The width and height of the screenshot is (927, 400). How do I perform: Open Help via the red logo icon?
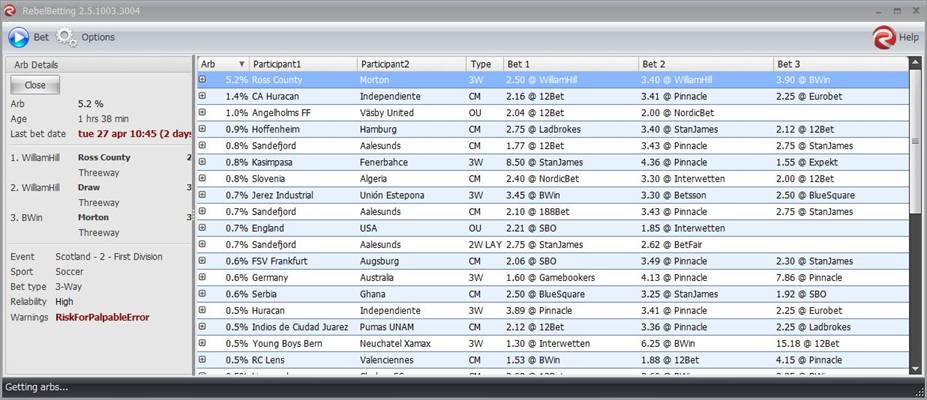(x=884, y=37)
